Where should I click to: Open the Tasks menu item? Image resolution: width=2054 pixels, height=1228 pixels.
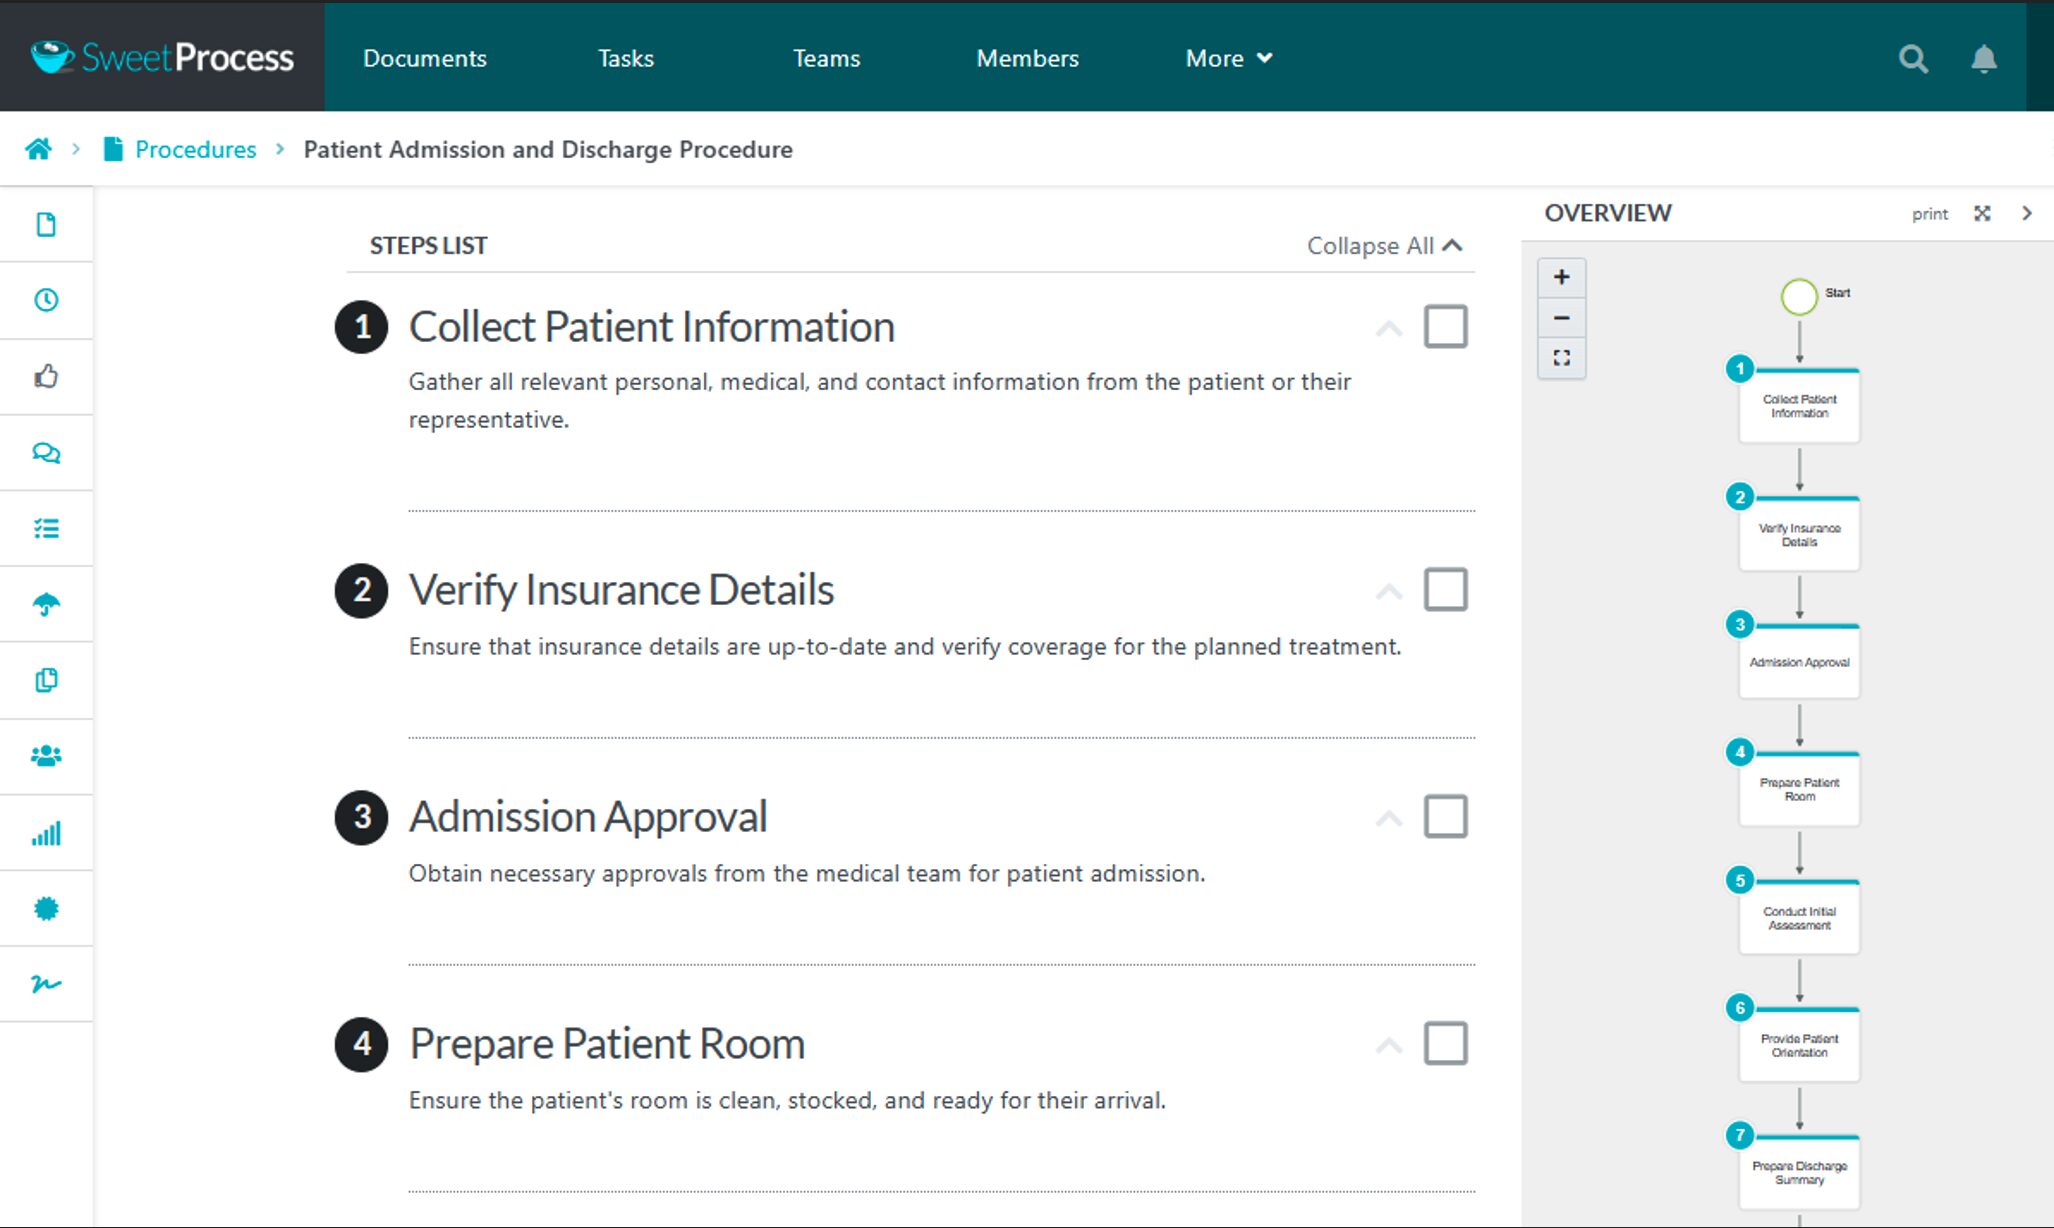tap(625, 58)
